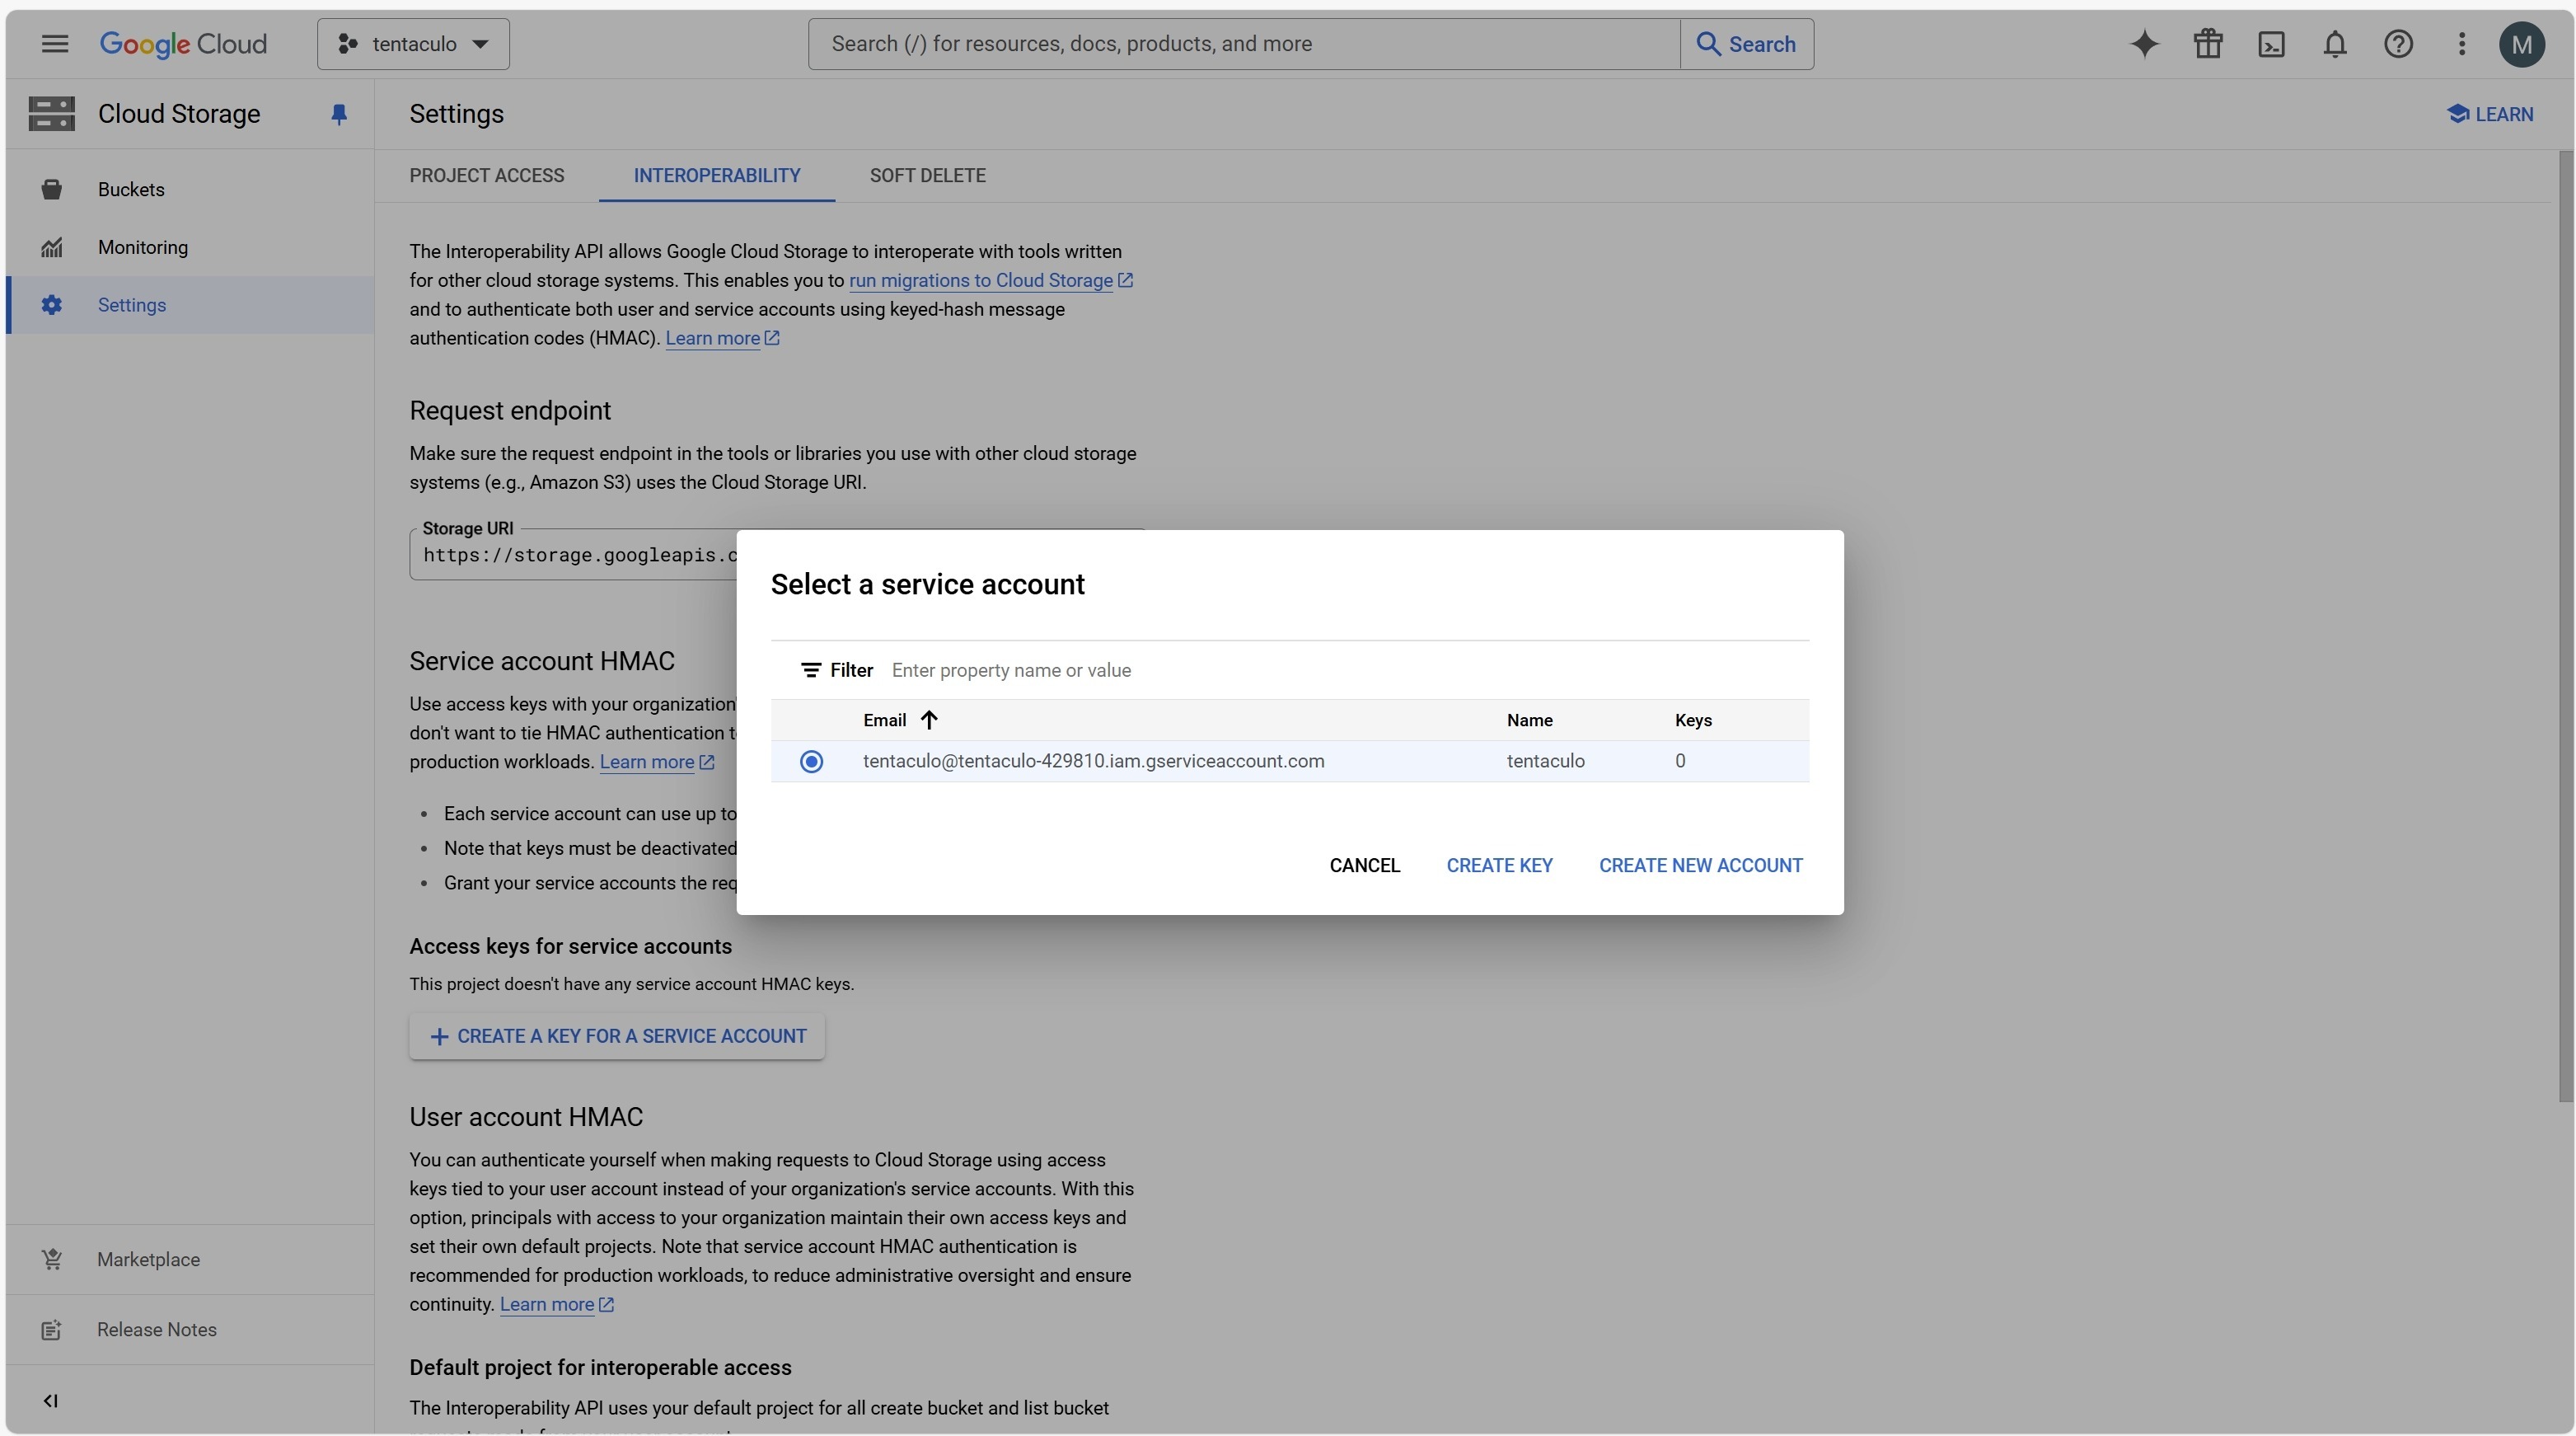Open Learn more link about HMAC
This screenshot has width=2576, height=1436.
(722, 339)
